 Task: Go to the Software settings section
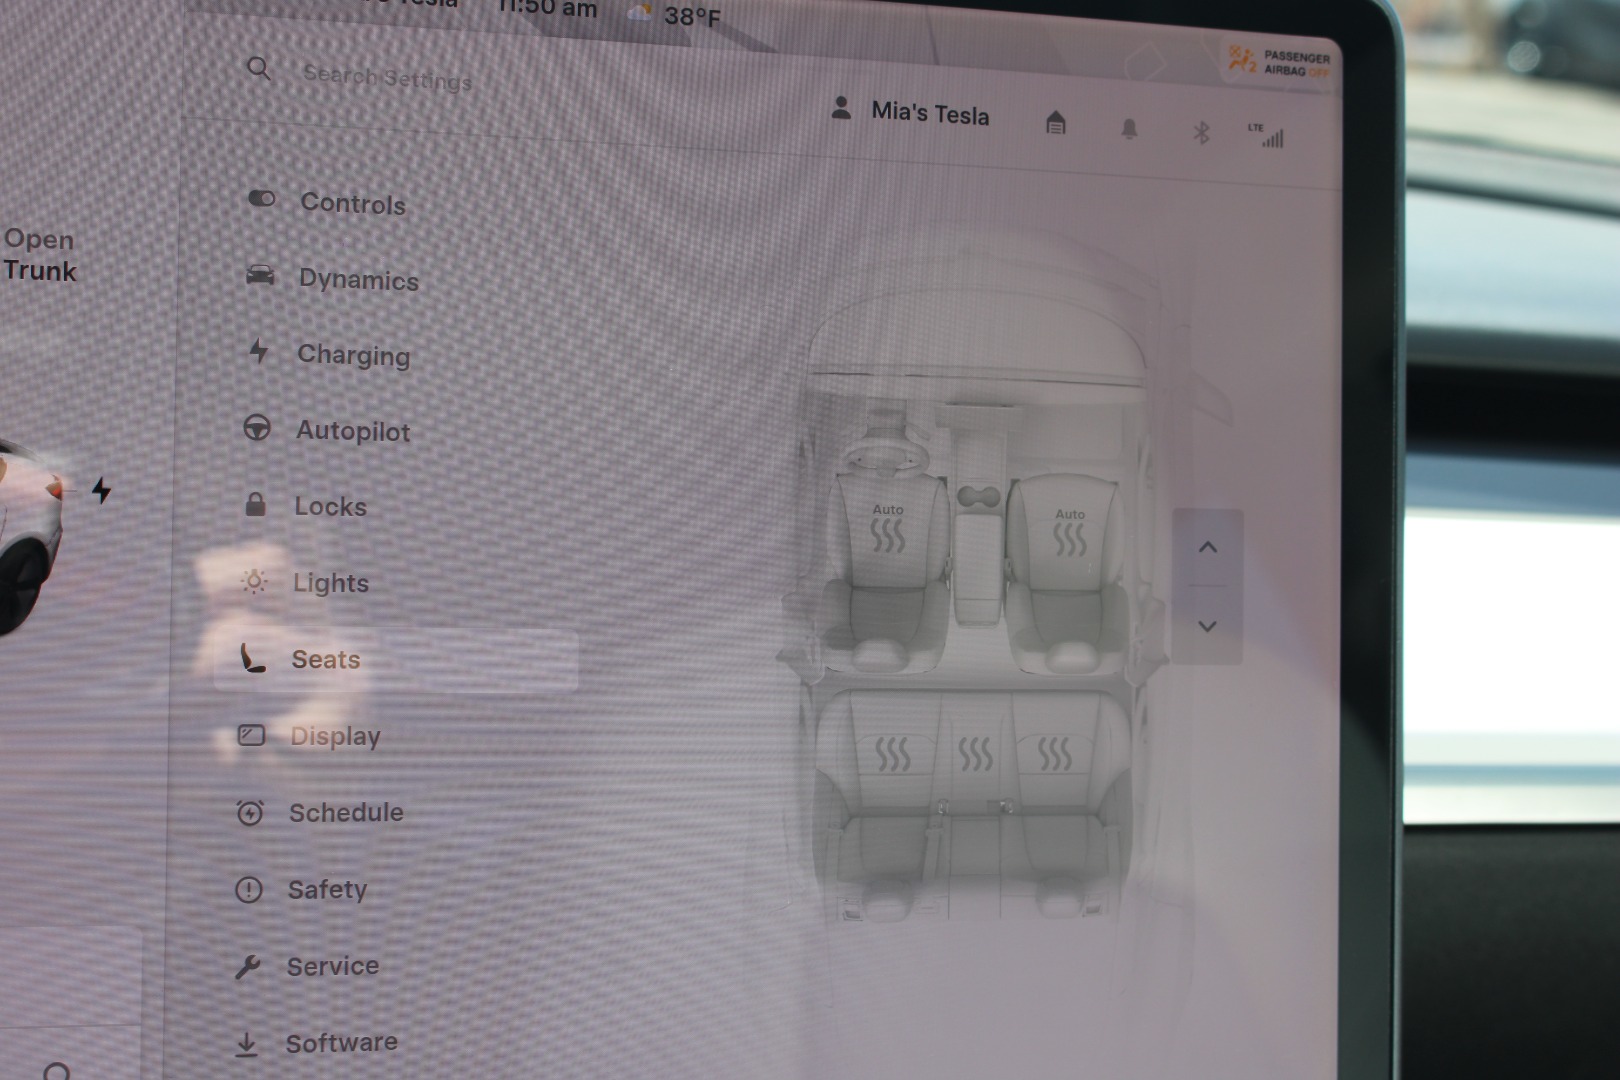tap(341, 1043)
